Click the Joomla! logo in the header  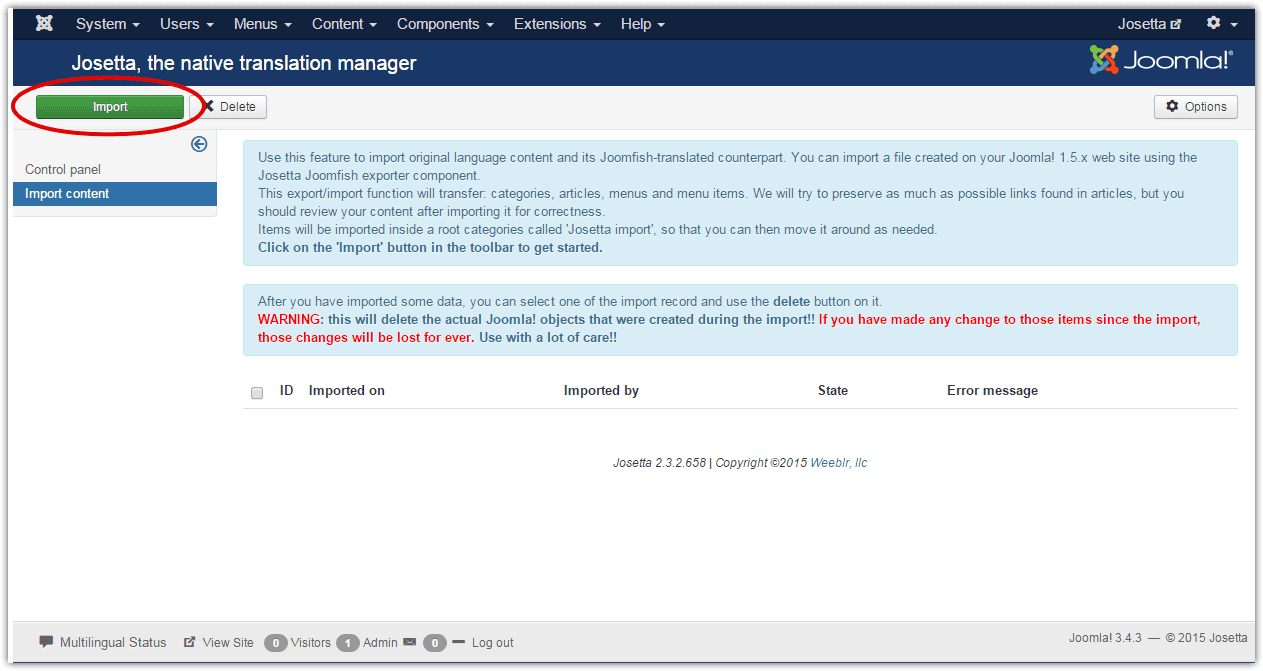[1161, 60]
